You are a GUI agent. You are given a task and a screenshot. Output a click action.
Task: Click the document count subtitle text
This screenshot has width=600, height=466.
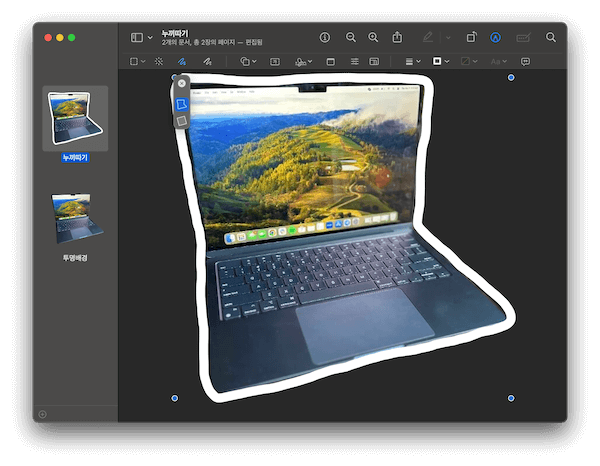pyautogui.click(x=212, y=42)
